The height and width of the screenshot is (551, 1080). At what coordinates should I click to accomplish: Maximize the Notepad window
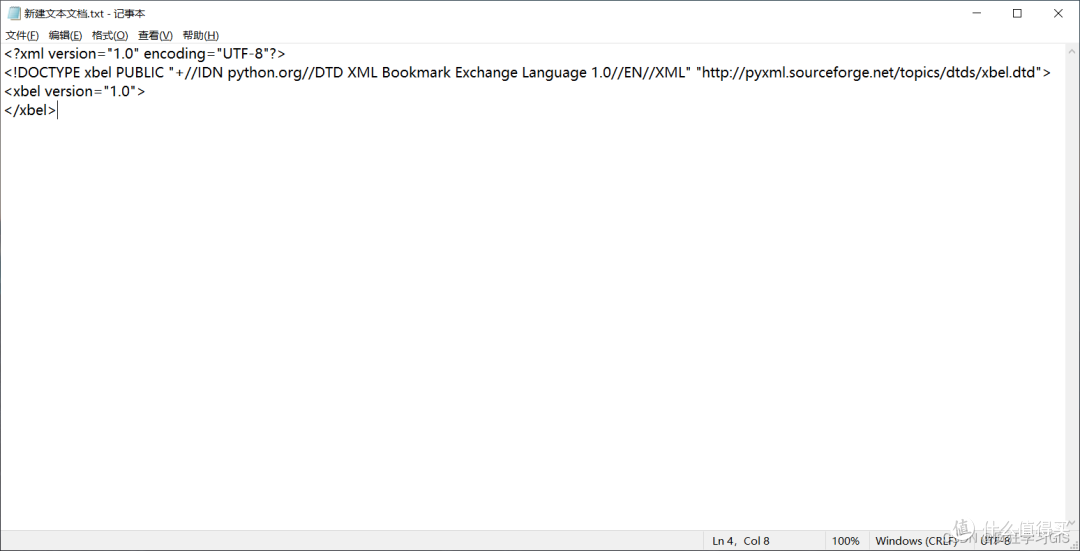coord(1017,13)
